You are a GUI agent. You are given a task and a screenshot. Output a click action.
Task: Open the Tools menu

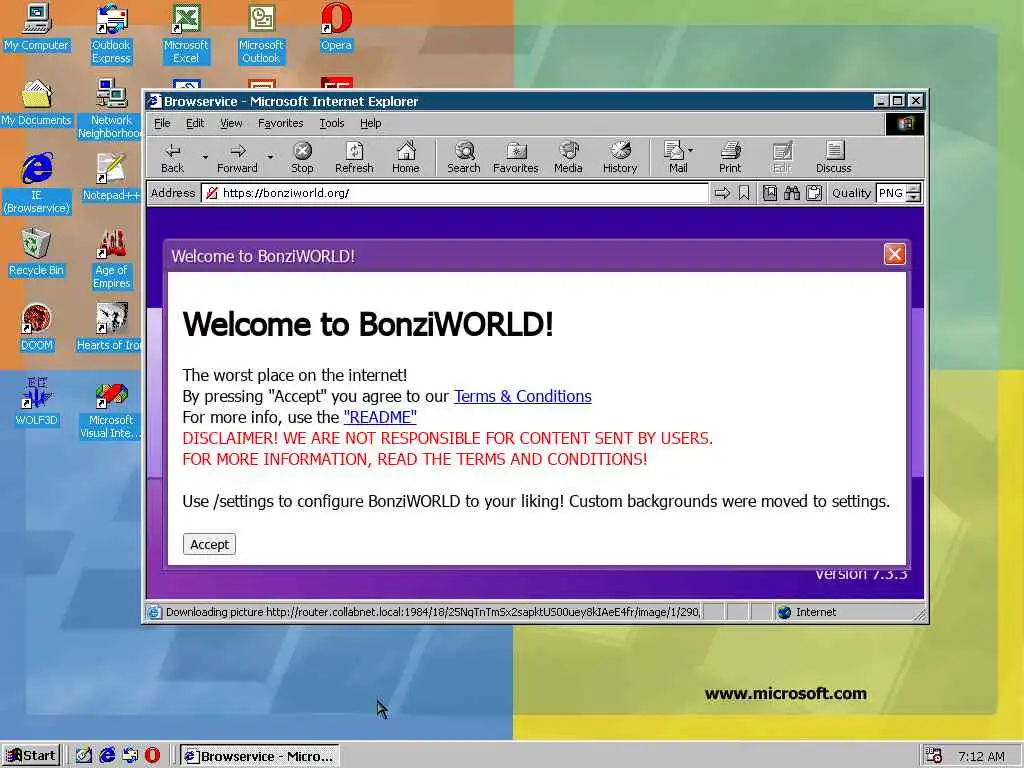pyautogui.click(x=332, y=123)
